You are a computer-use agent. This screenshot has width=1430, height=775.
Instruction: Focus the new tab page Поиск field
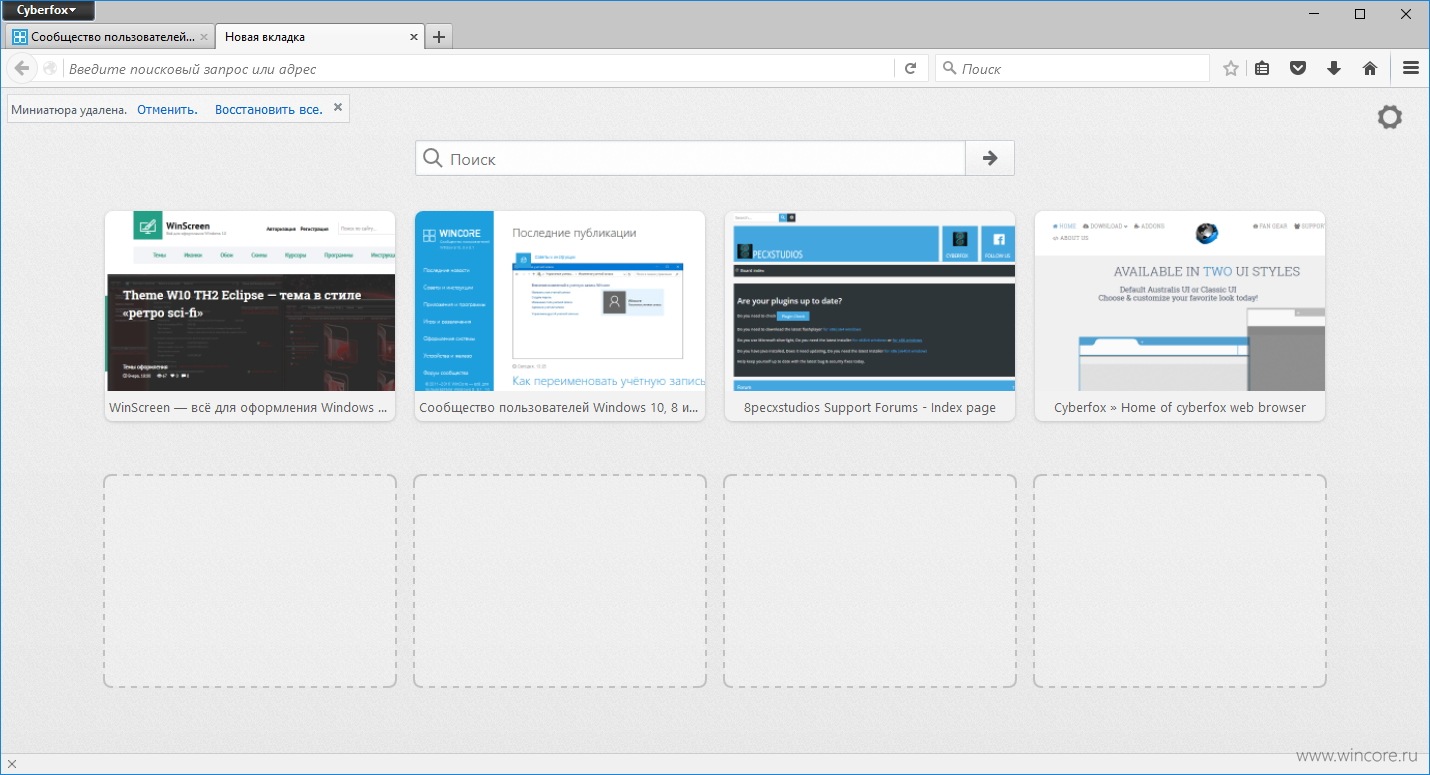691,158
